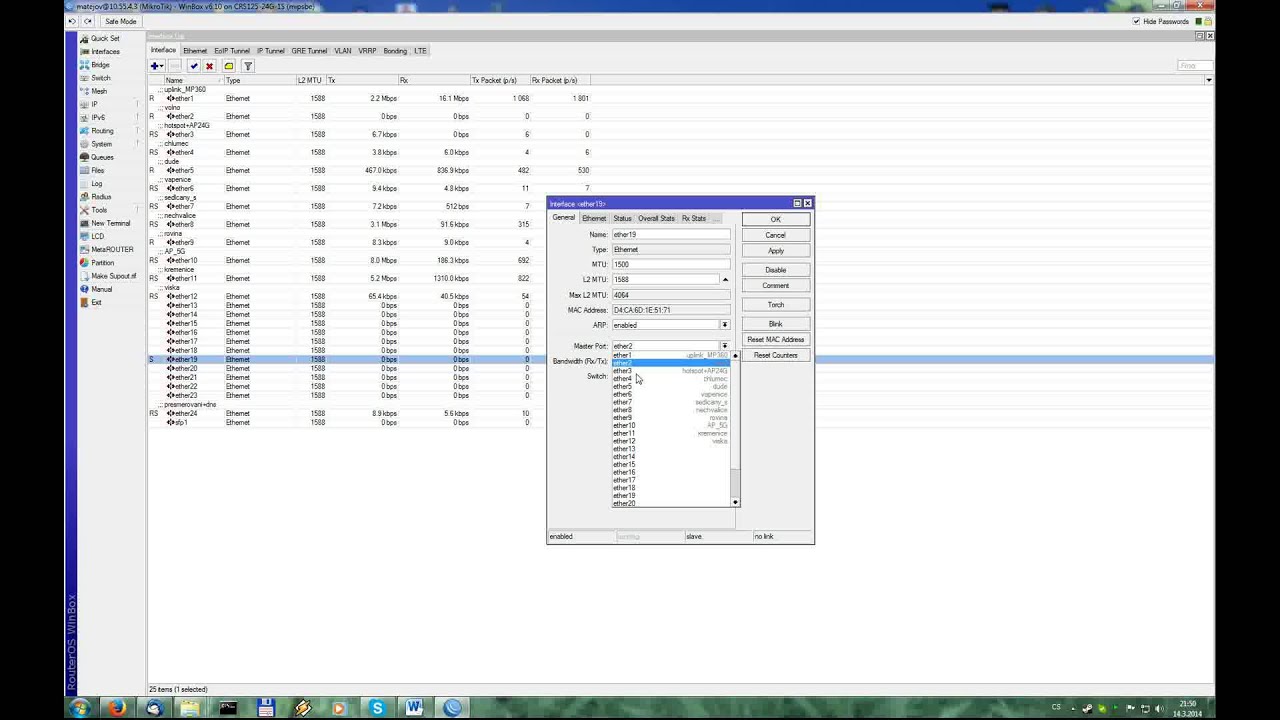Viewport: 1280px width, 720px height.
Task: Toggle the Hide Passwords checkbox
Action: click(x=1136, y=21)
